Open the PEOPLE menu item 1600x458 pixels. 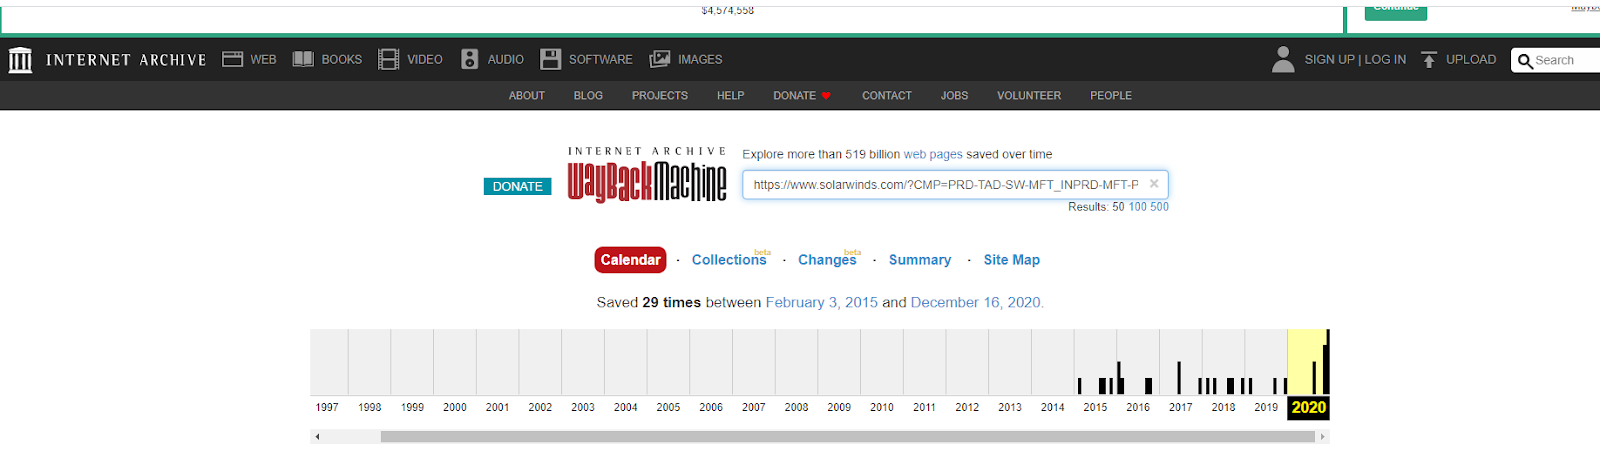coord(1111,96)
